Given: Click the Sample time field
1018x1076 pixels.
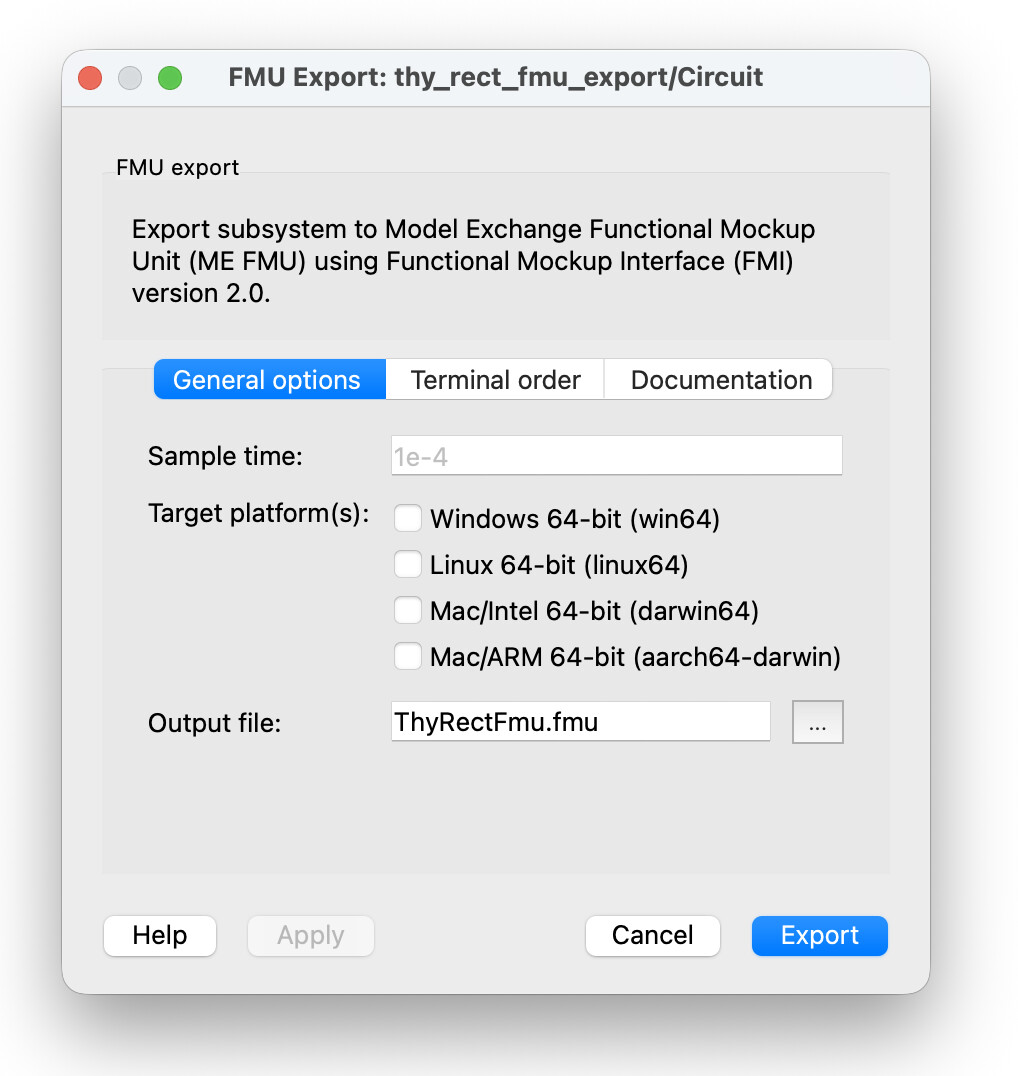Looking at the screenshot, I should pos(616,456).
